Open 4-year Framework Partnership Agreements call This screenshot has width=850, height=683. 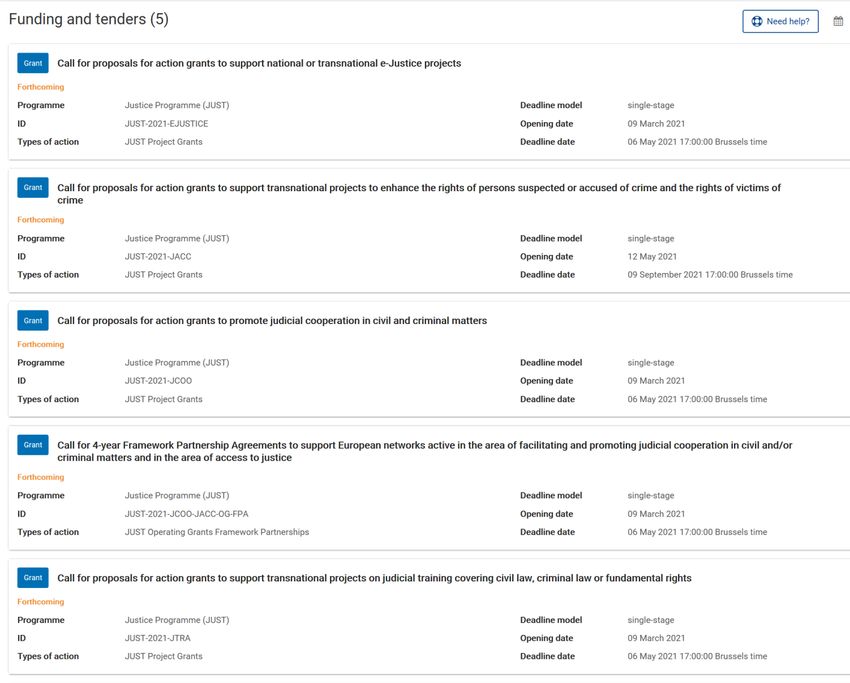(425, 452)
